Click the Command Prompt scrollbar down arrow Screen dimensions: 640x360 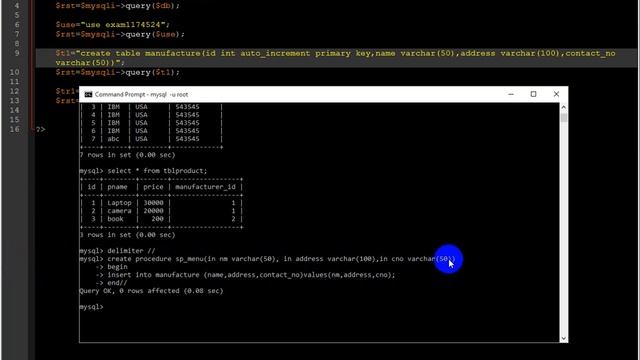point(563,338)
